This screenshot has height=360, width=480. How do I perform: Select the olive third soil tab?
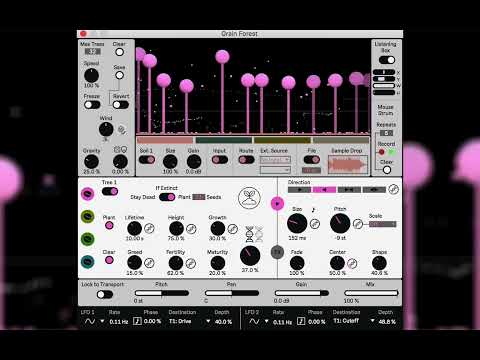(x=282, y=140)
